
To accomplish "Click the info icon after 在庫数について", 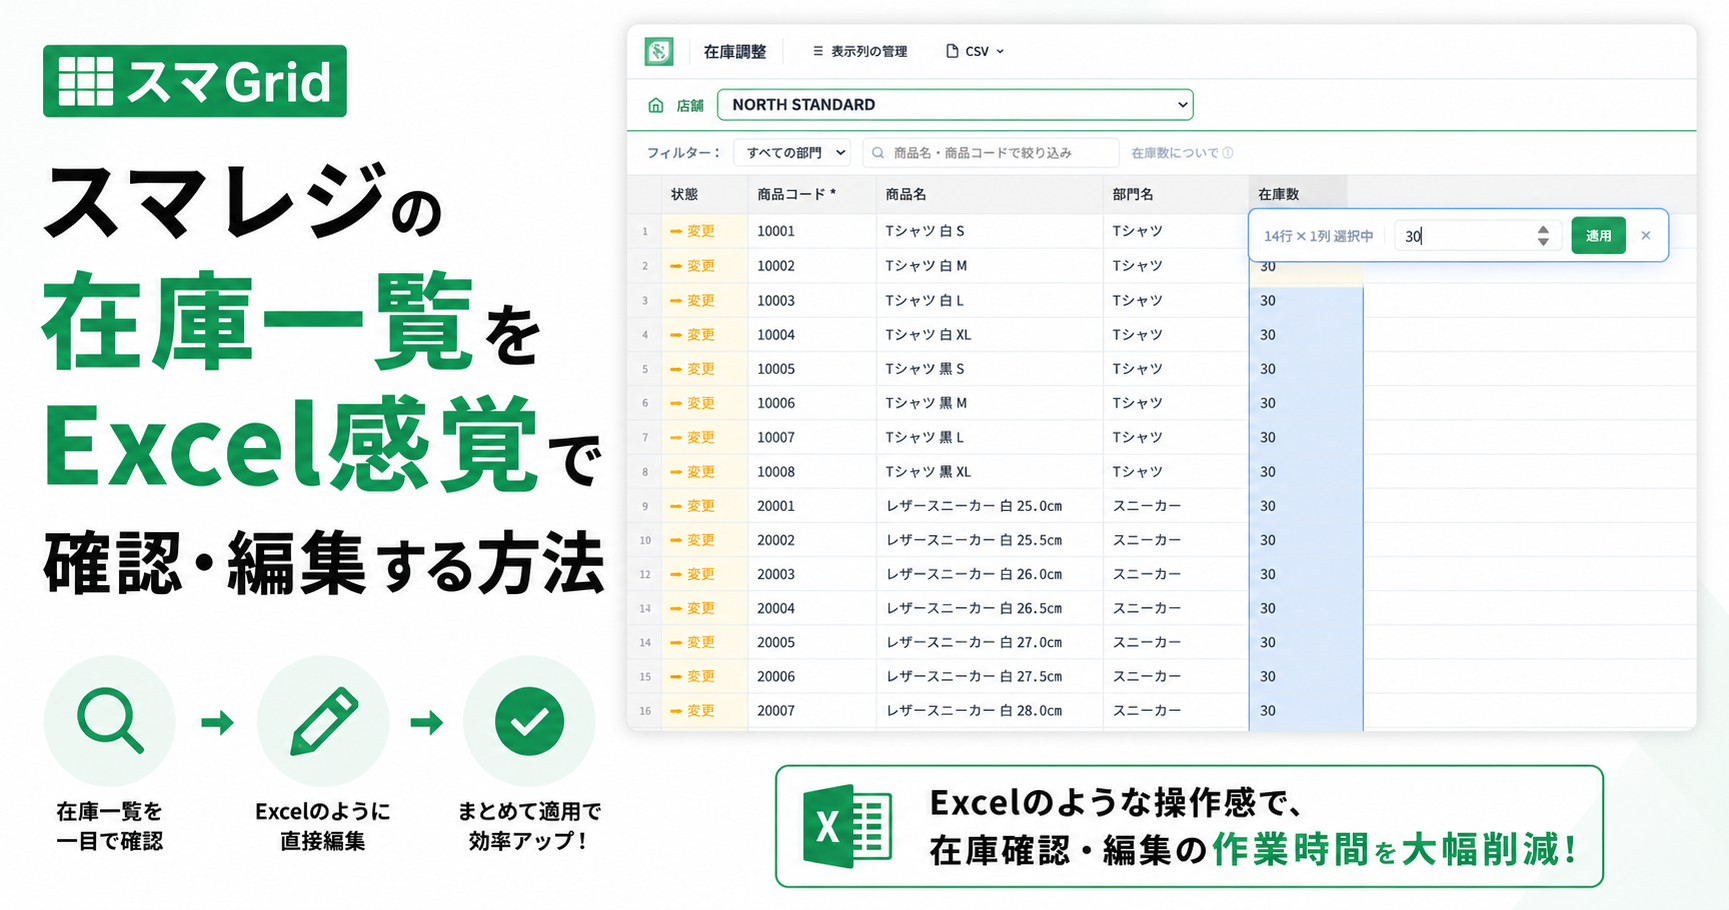I will (1228, 153).
